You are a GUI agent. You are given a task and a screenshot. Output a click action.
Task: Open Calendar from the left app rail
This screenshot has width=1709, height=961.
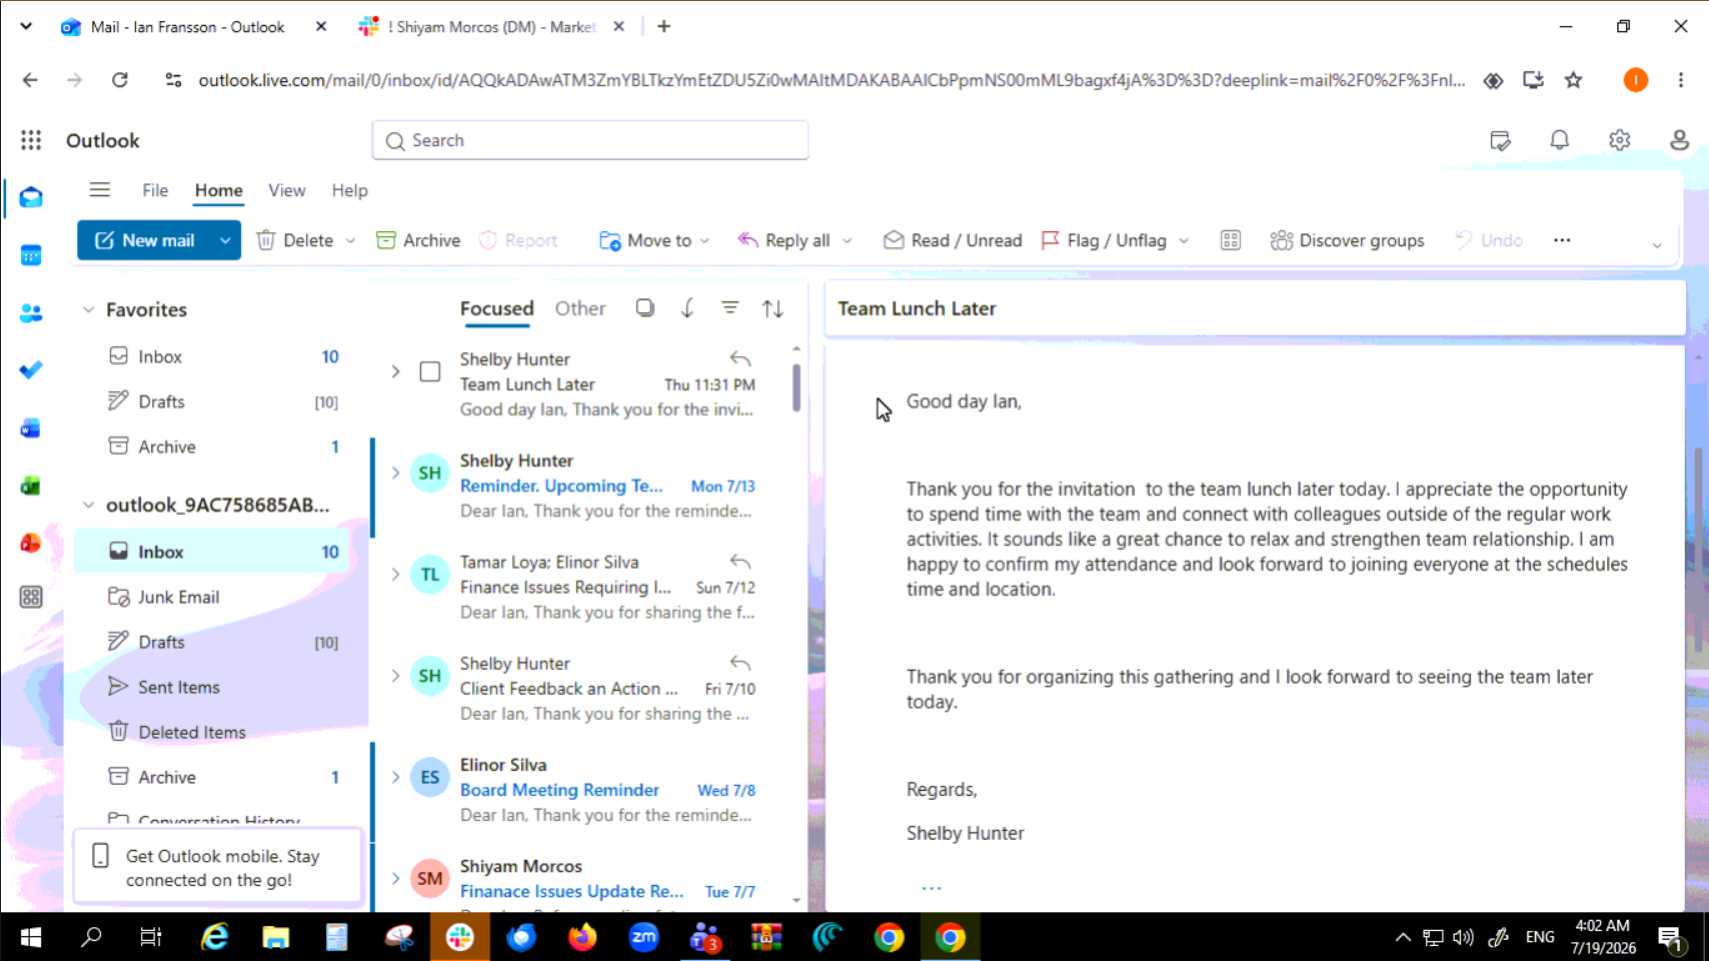(x=31, y=255)
